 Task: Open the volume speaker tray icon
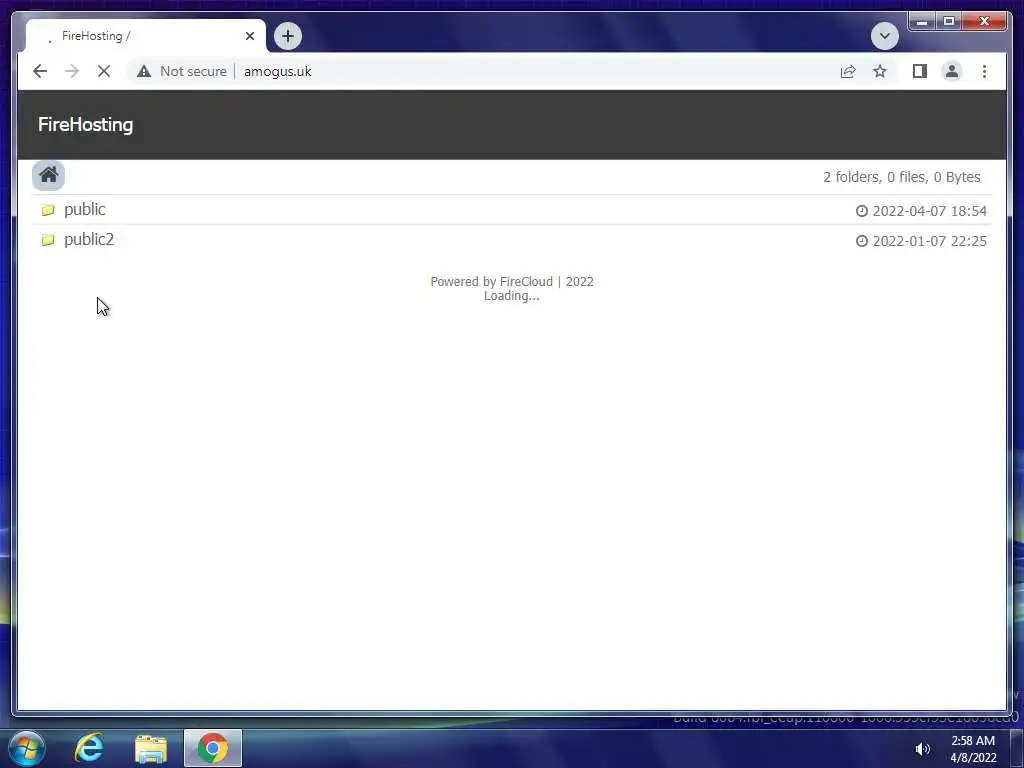(x=922, y=749)
